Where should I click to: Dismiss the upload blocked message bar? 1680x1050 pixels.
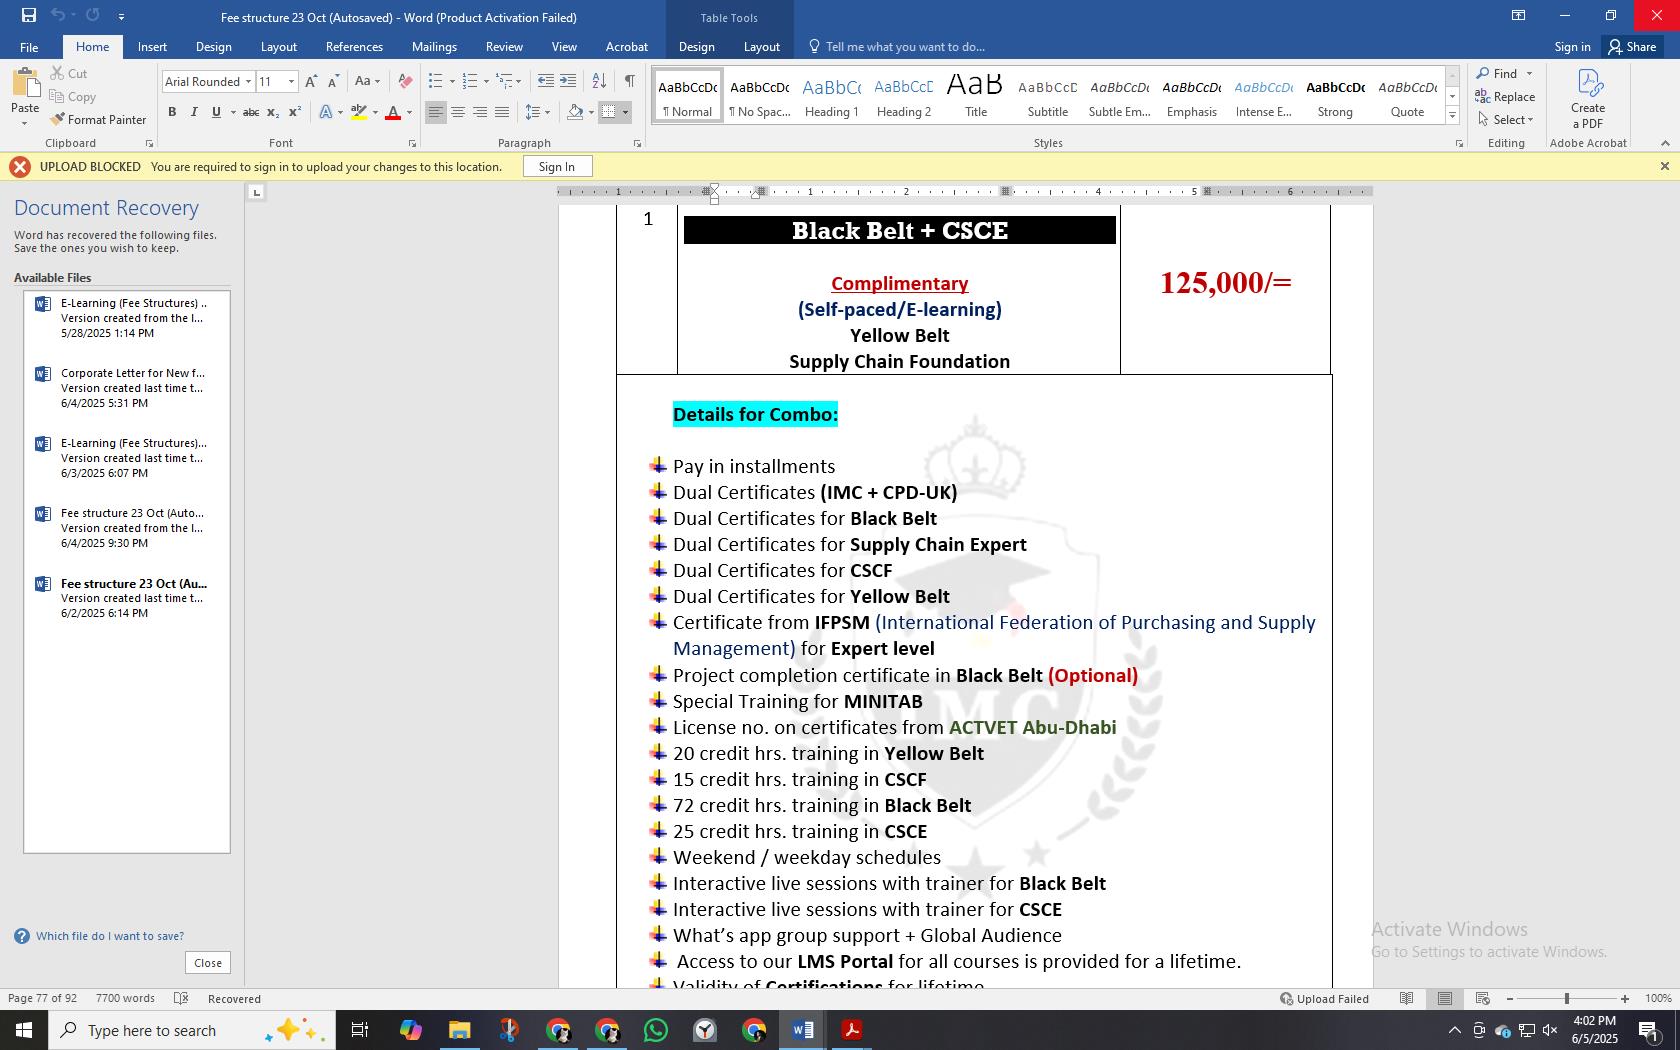pos(1664,167)
